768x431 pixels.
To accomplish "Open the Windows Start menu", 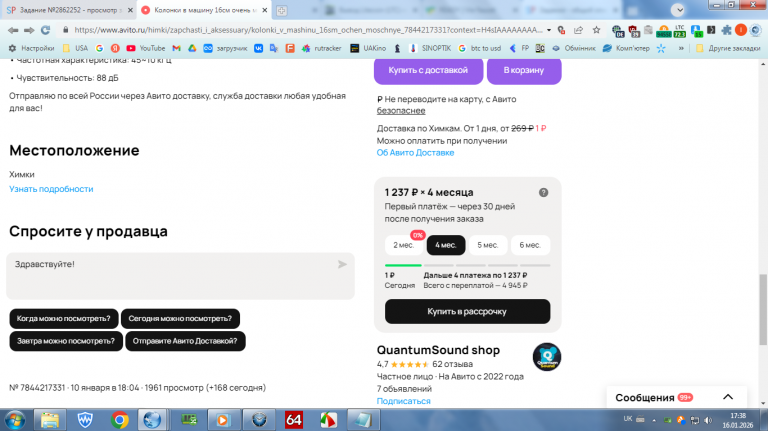I will (x=15, y=420).
